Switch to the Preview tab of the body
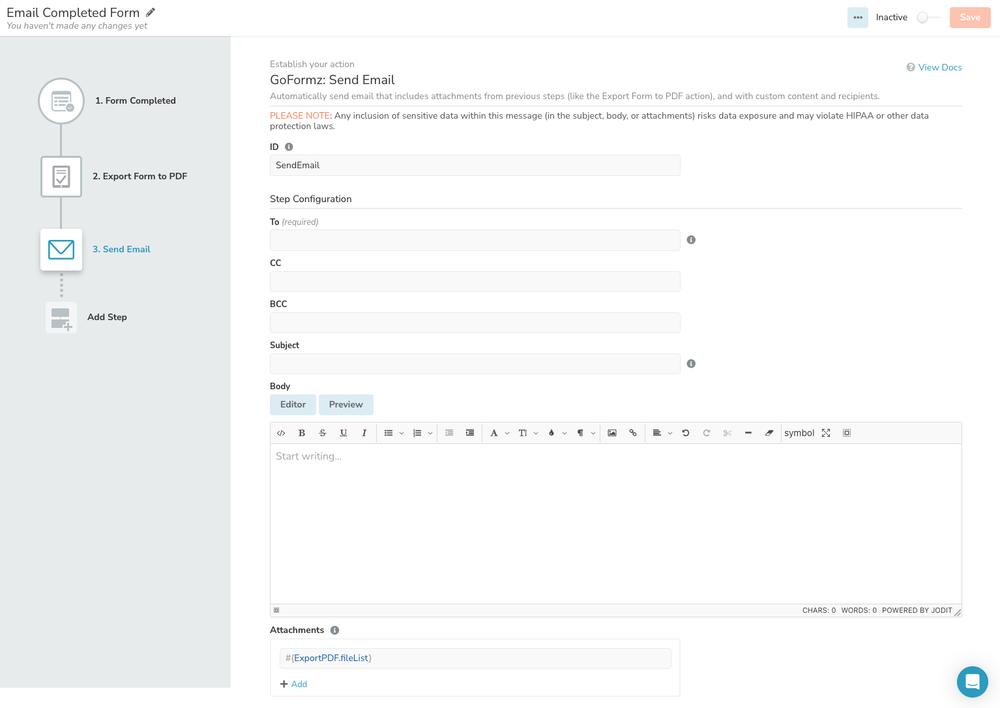This screenshot has width=1000, height=708. click(x=346, y=404)
